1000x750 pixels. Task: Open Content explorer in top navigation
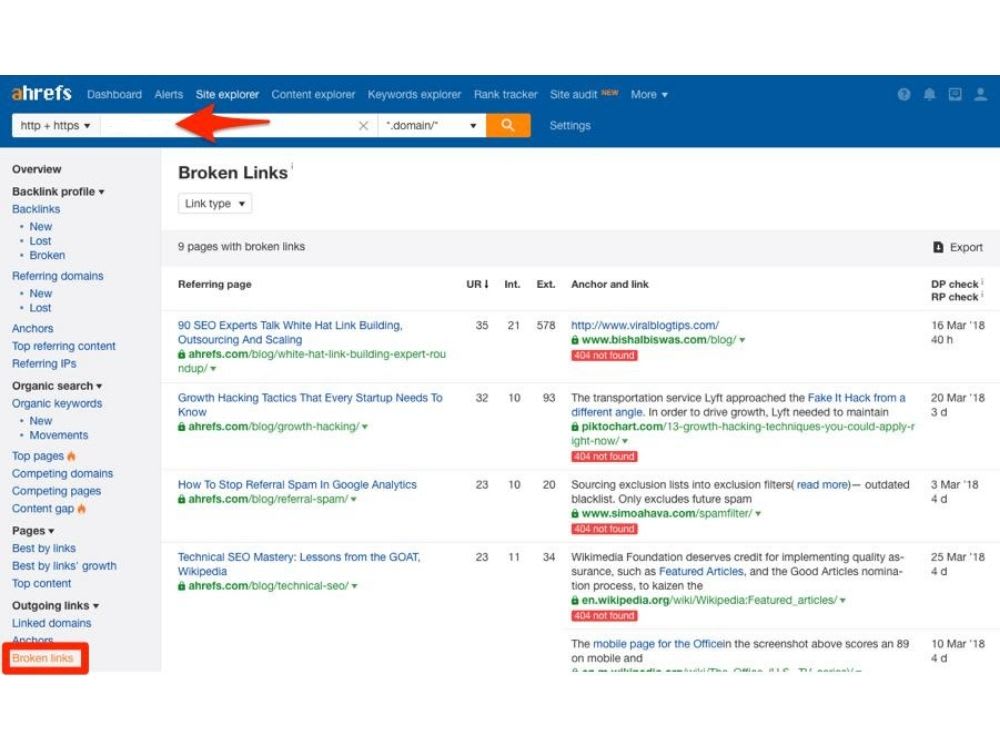coord(313,94)
